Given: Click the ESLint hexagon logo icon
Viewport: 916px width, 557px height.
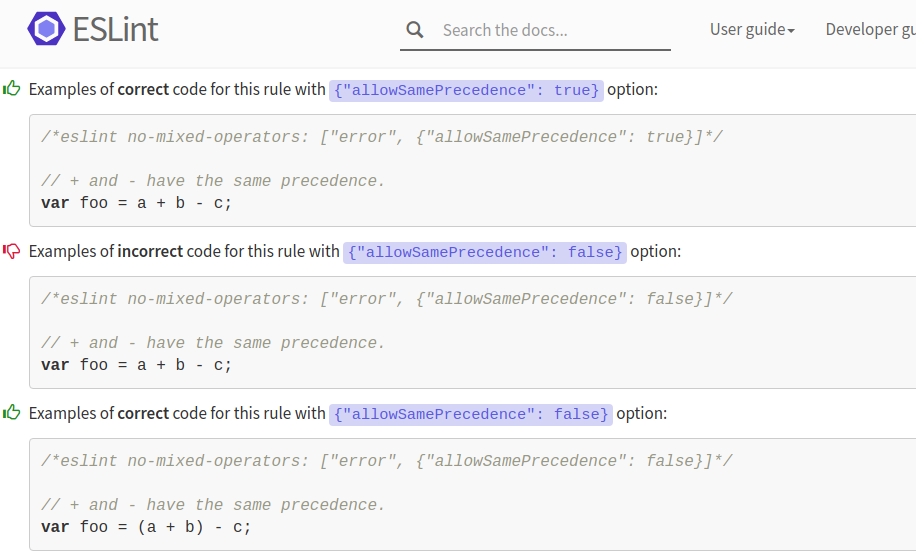Looking at the screenshot, I should point(46,29).
